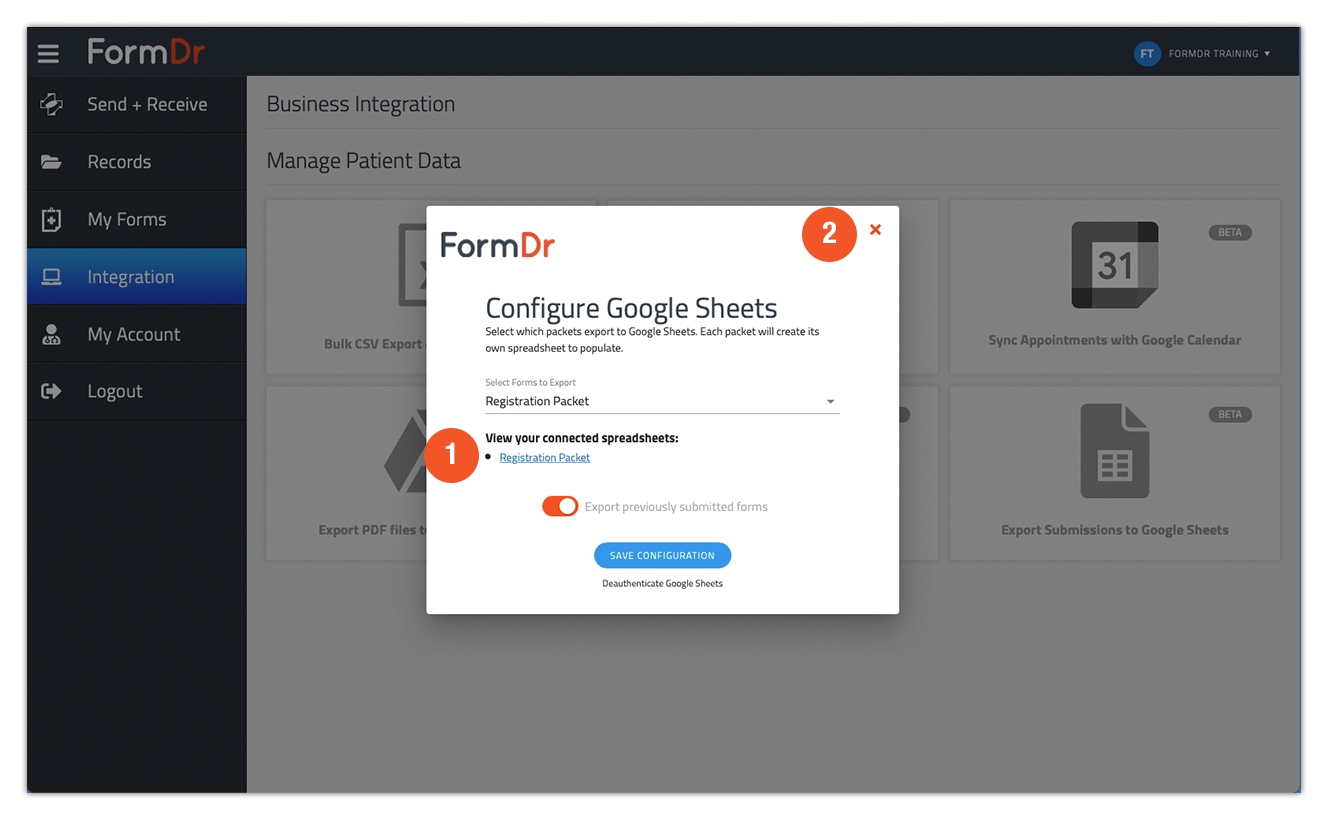
Task: Choose Logout in sidebar
Action: 137,391
